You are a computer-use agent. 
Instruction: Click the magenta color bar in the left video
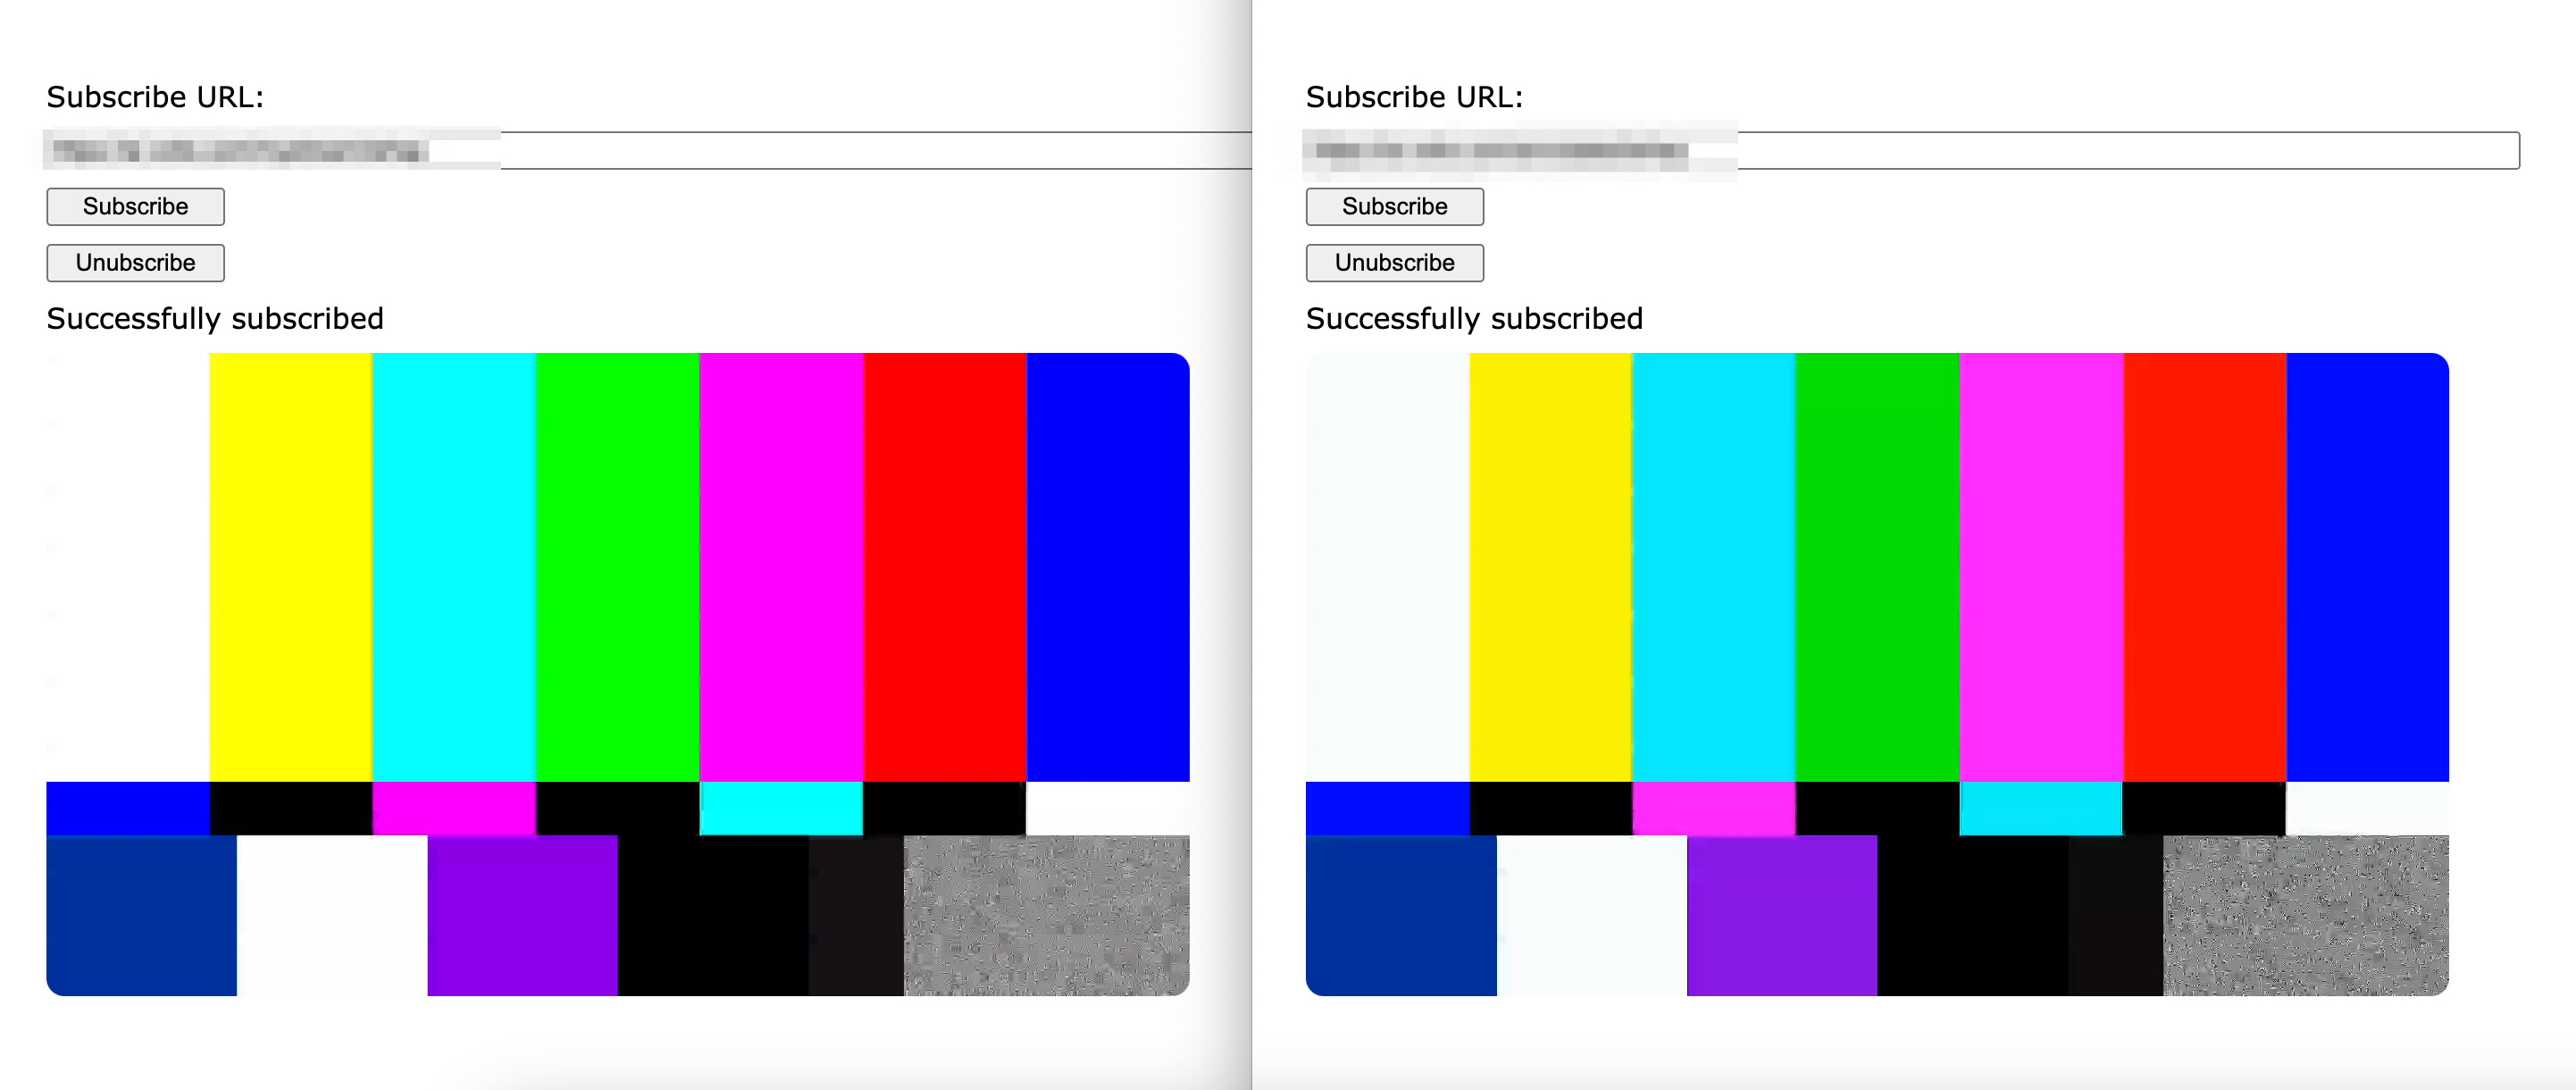[778, 560]
